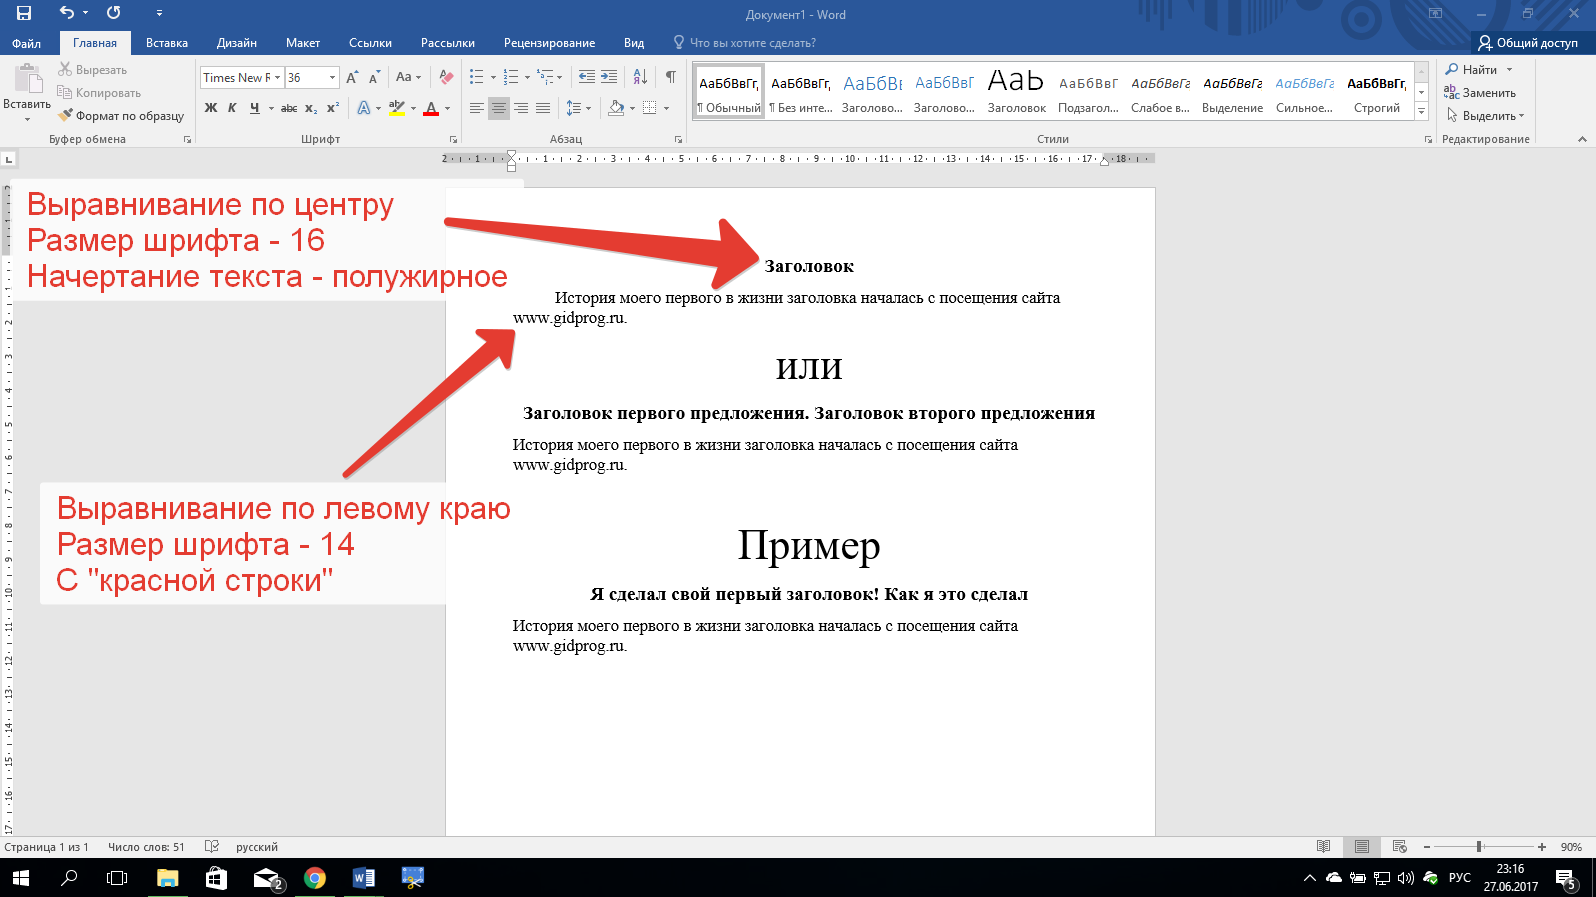1596x897 pixels.
Task: Click the Заменить button
Action: [x=1480, y=93]
